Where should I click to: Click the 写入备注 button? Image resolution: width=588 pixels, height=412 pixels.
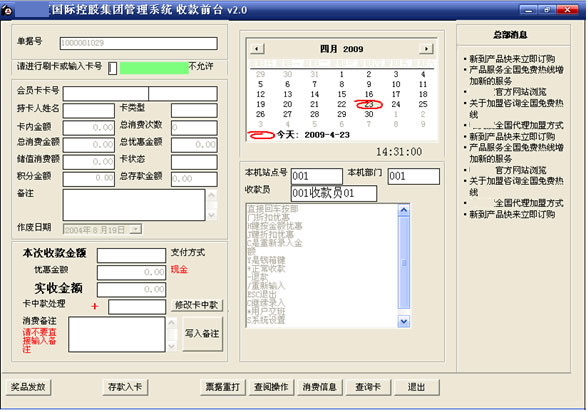coord(202,334)
